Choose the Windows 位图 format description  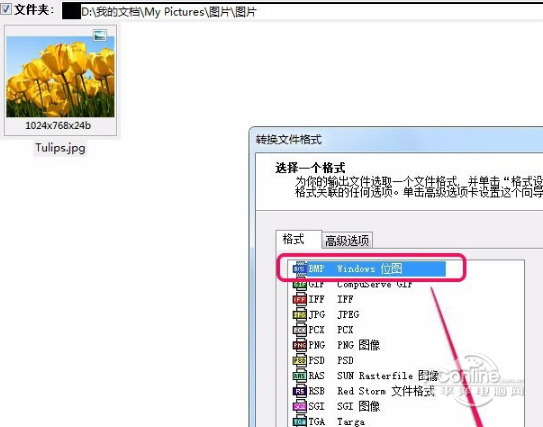pos(370,269)
